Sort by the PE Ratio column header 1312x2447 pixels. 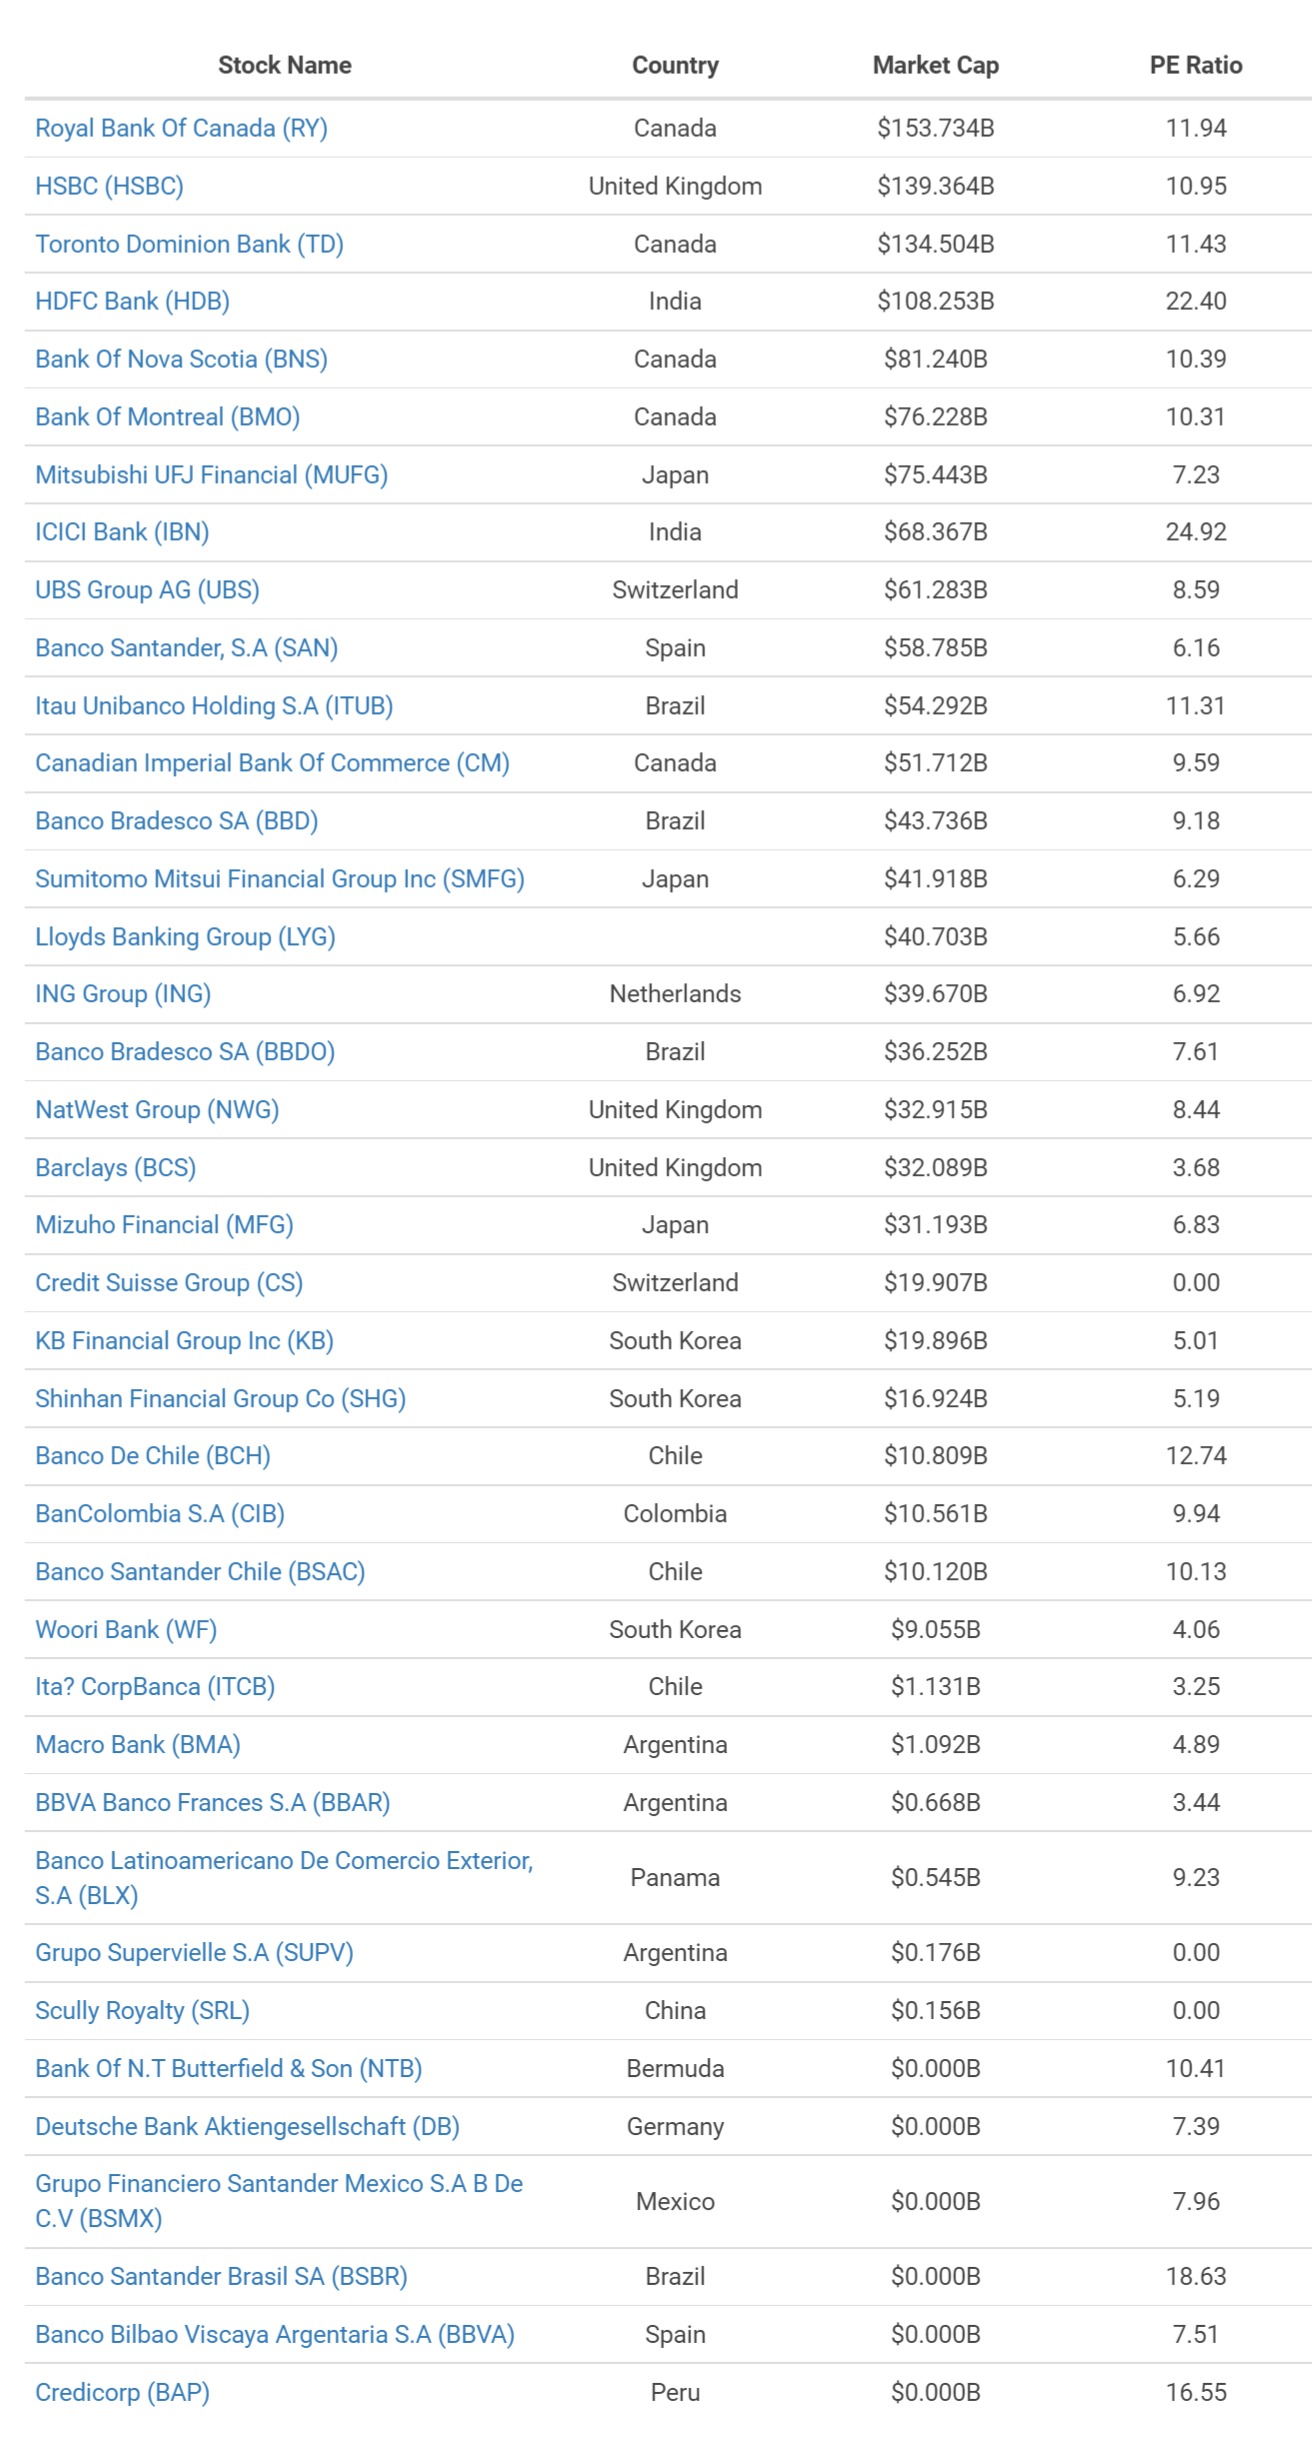(x=1195, y=65)
